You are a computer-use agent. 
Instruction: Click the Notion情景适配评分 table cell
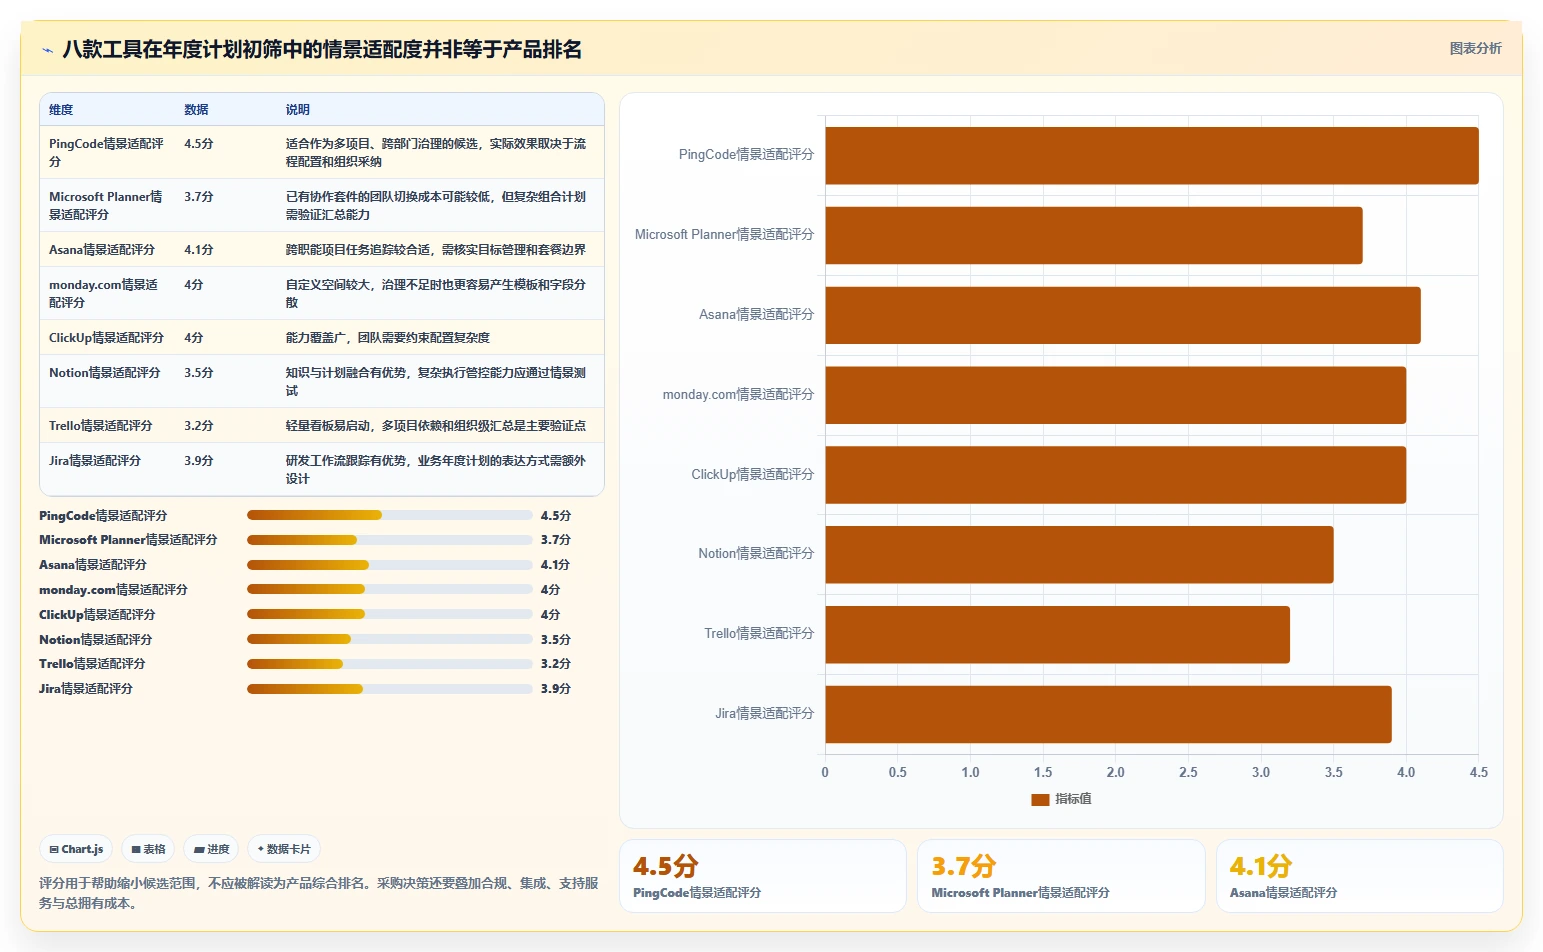pos(107,382)
